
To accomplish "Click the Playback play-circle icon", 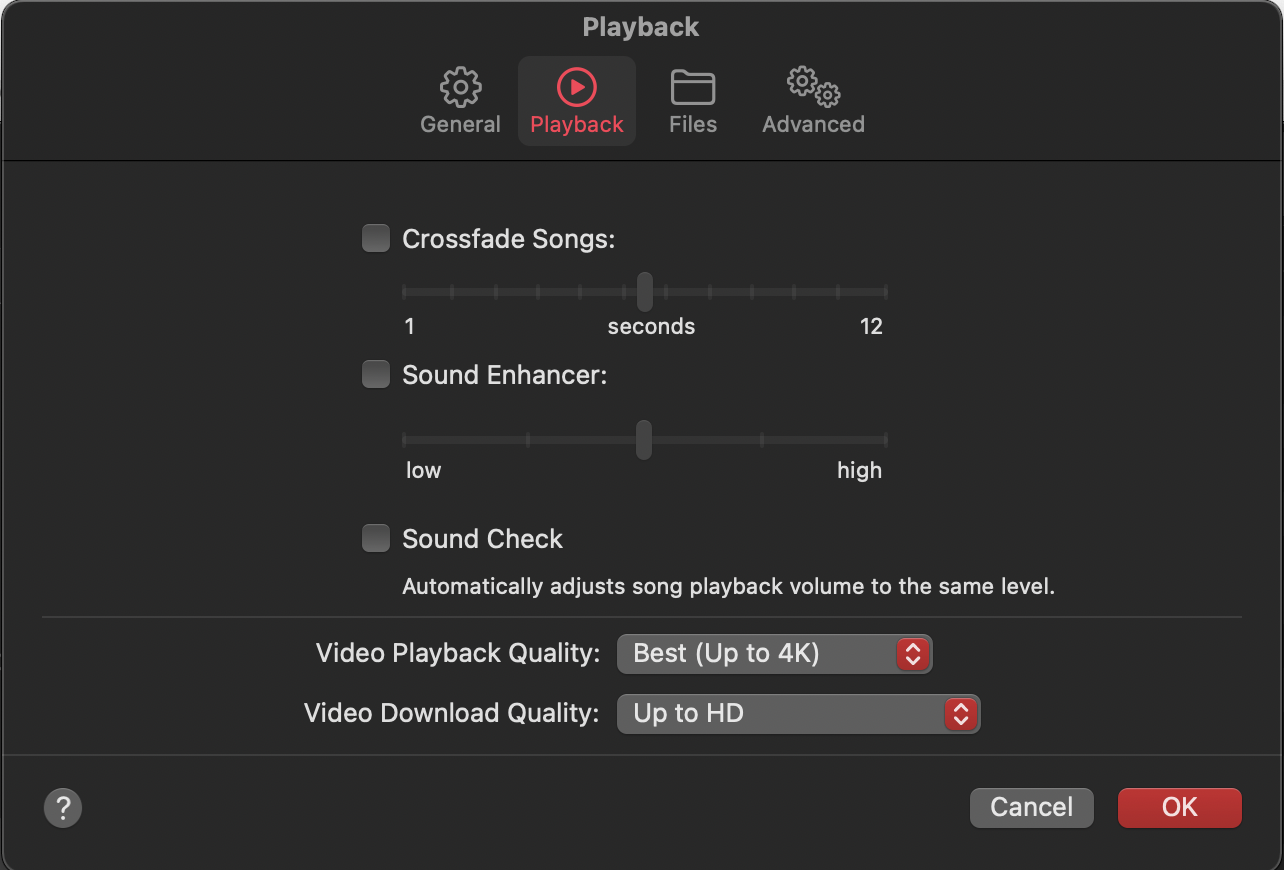I will (577, 88).
